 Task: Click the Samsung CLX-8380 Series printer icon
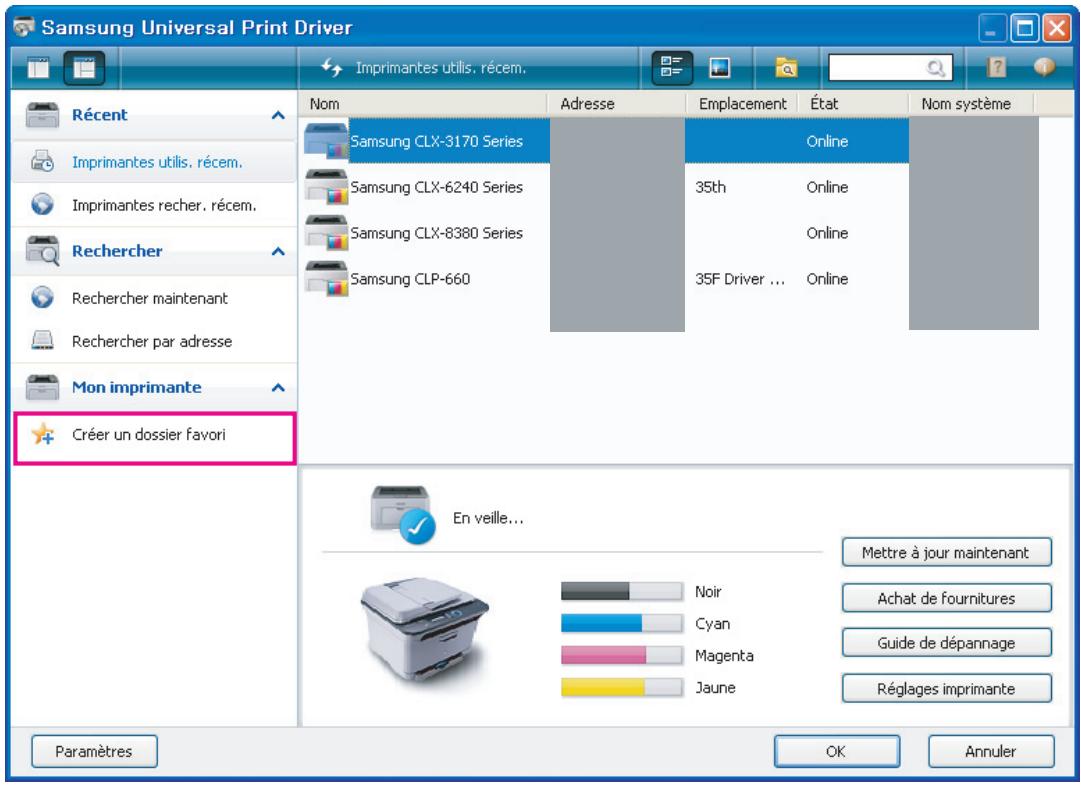[326, 233]
